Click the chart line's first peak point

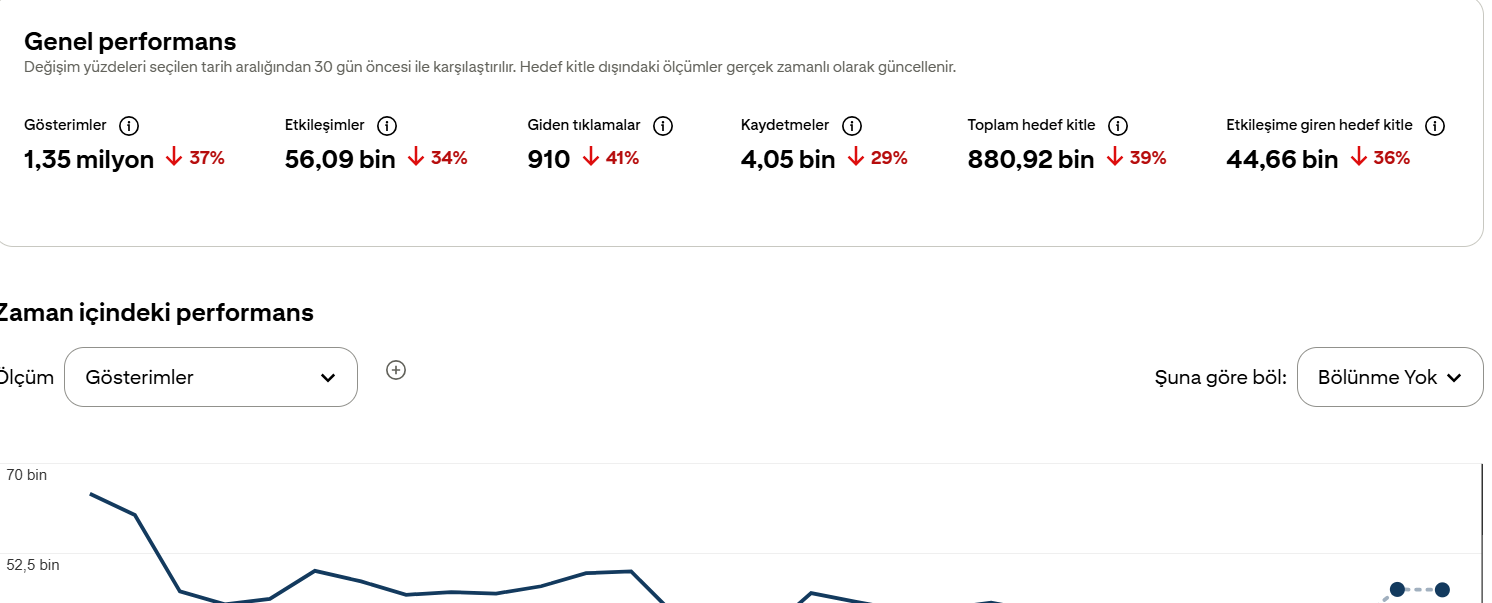tap(91, 493)
